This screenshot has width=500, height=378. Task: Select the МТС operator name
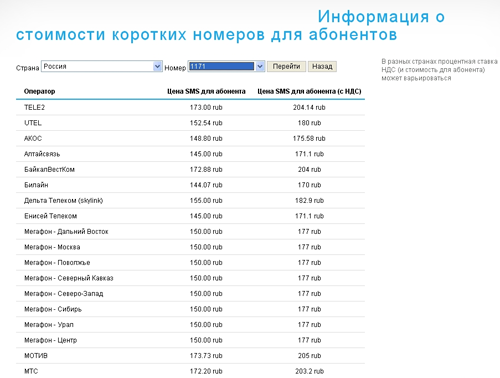pyautogui.click(x=31, y=371)
